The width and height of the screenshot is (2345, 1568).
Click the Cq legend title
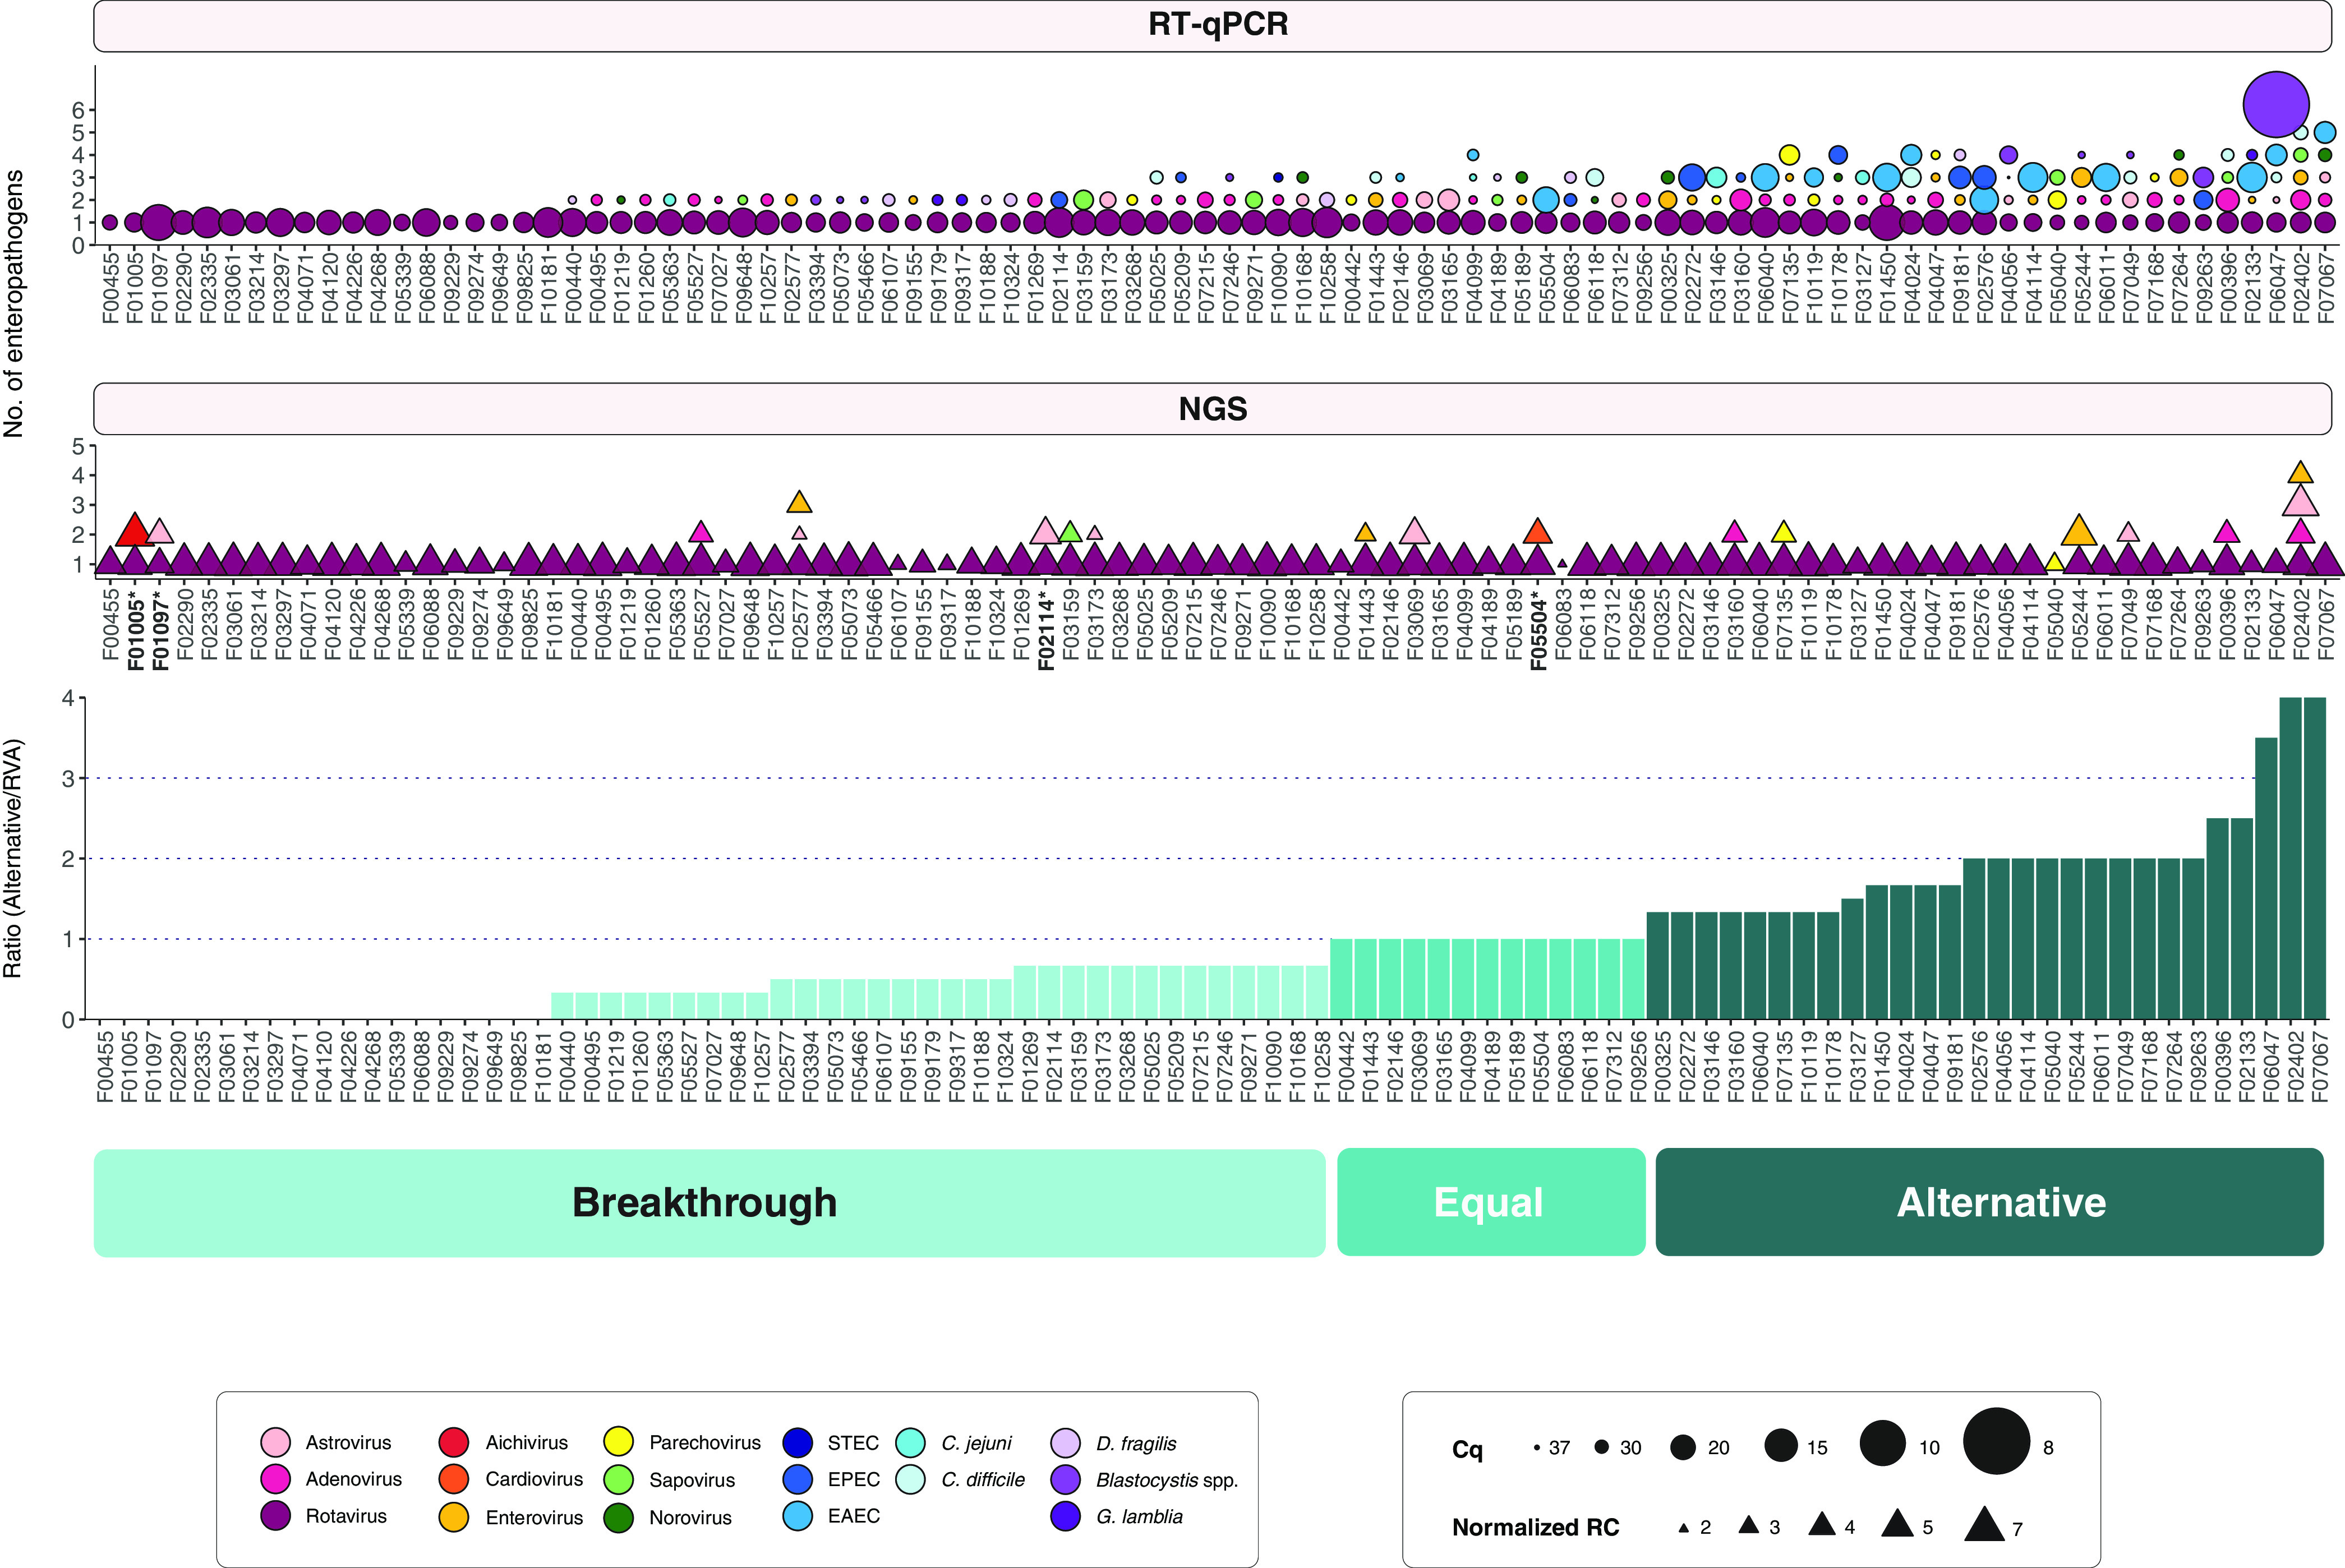coord(1467,1448)
